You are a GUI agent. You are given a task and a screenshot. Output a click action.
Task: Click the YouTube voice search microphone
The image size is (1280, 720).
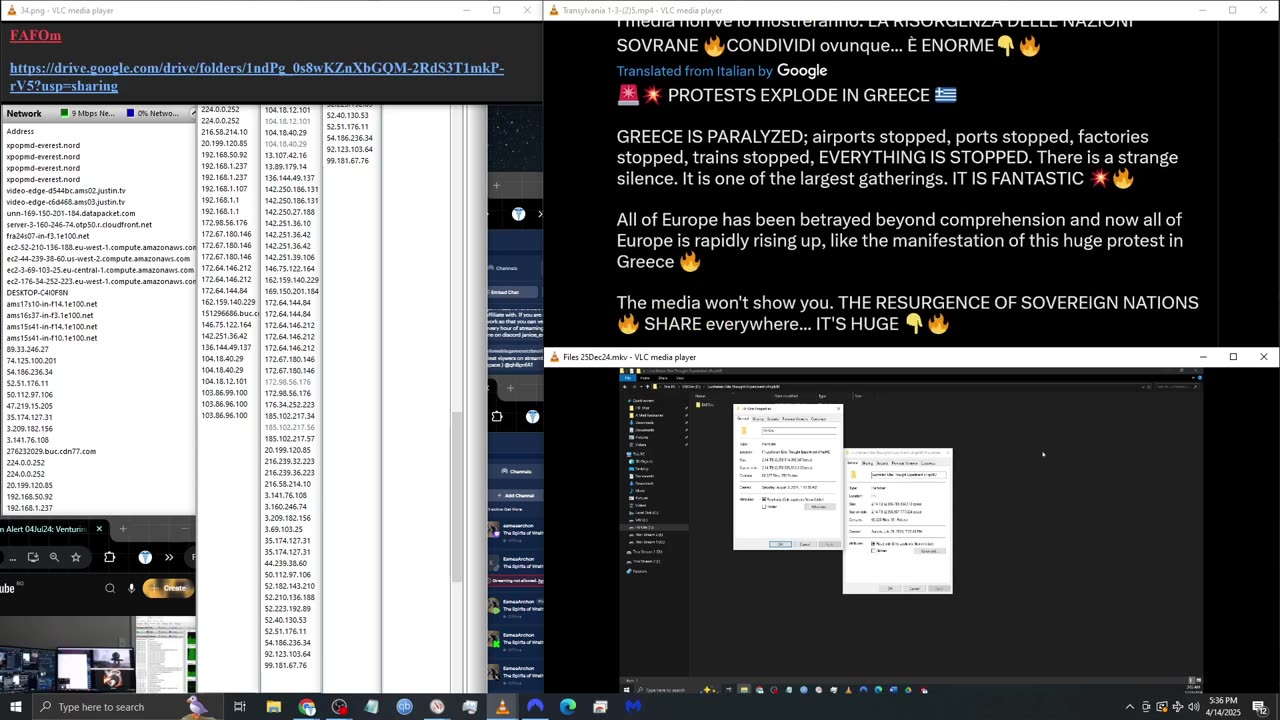[131, 588]
